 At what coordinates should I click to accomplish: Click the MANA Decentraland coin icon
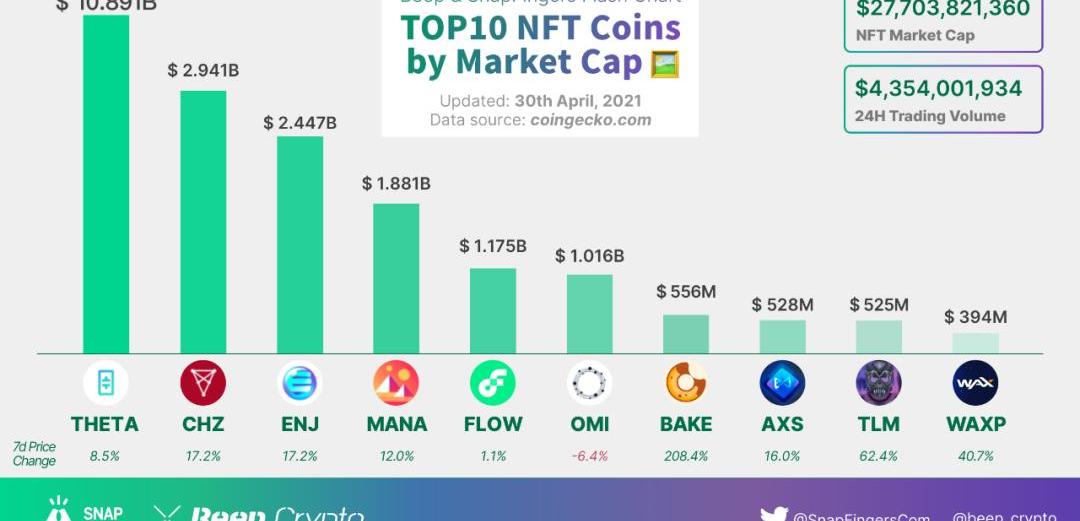(x=396, y=383)
